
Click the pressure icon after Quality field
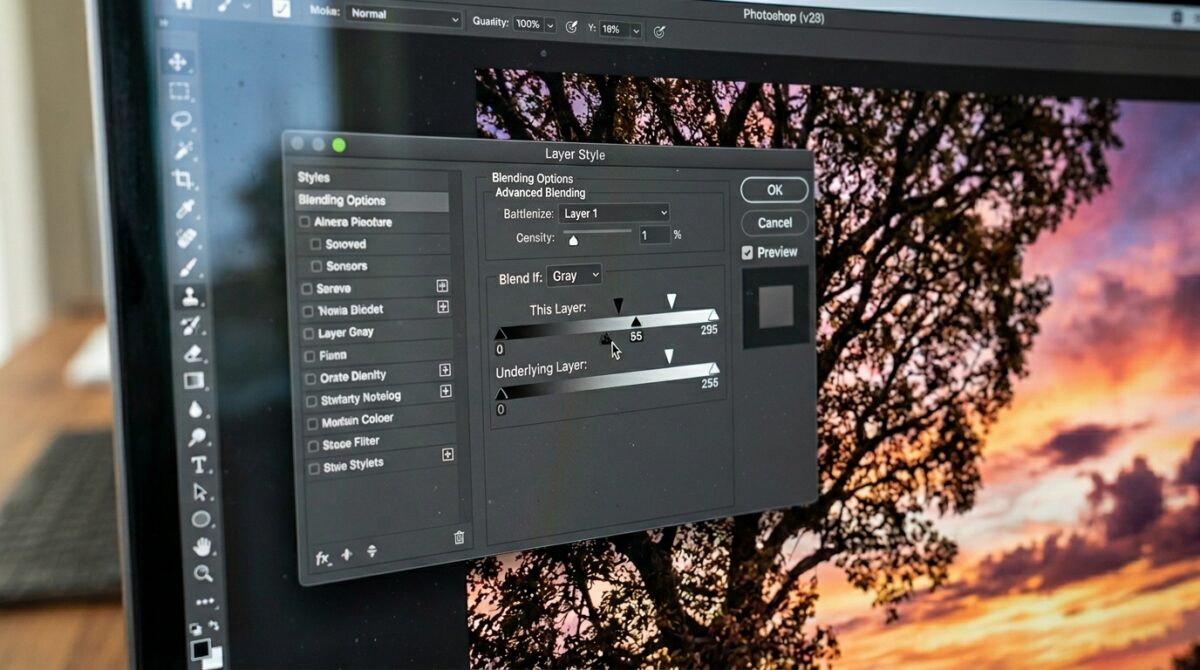pyautogui.click(x=571, y=26)
